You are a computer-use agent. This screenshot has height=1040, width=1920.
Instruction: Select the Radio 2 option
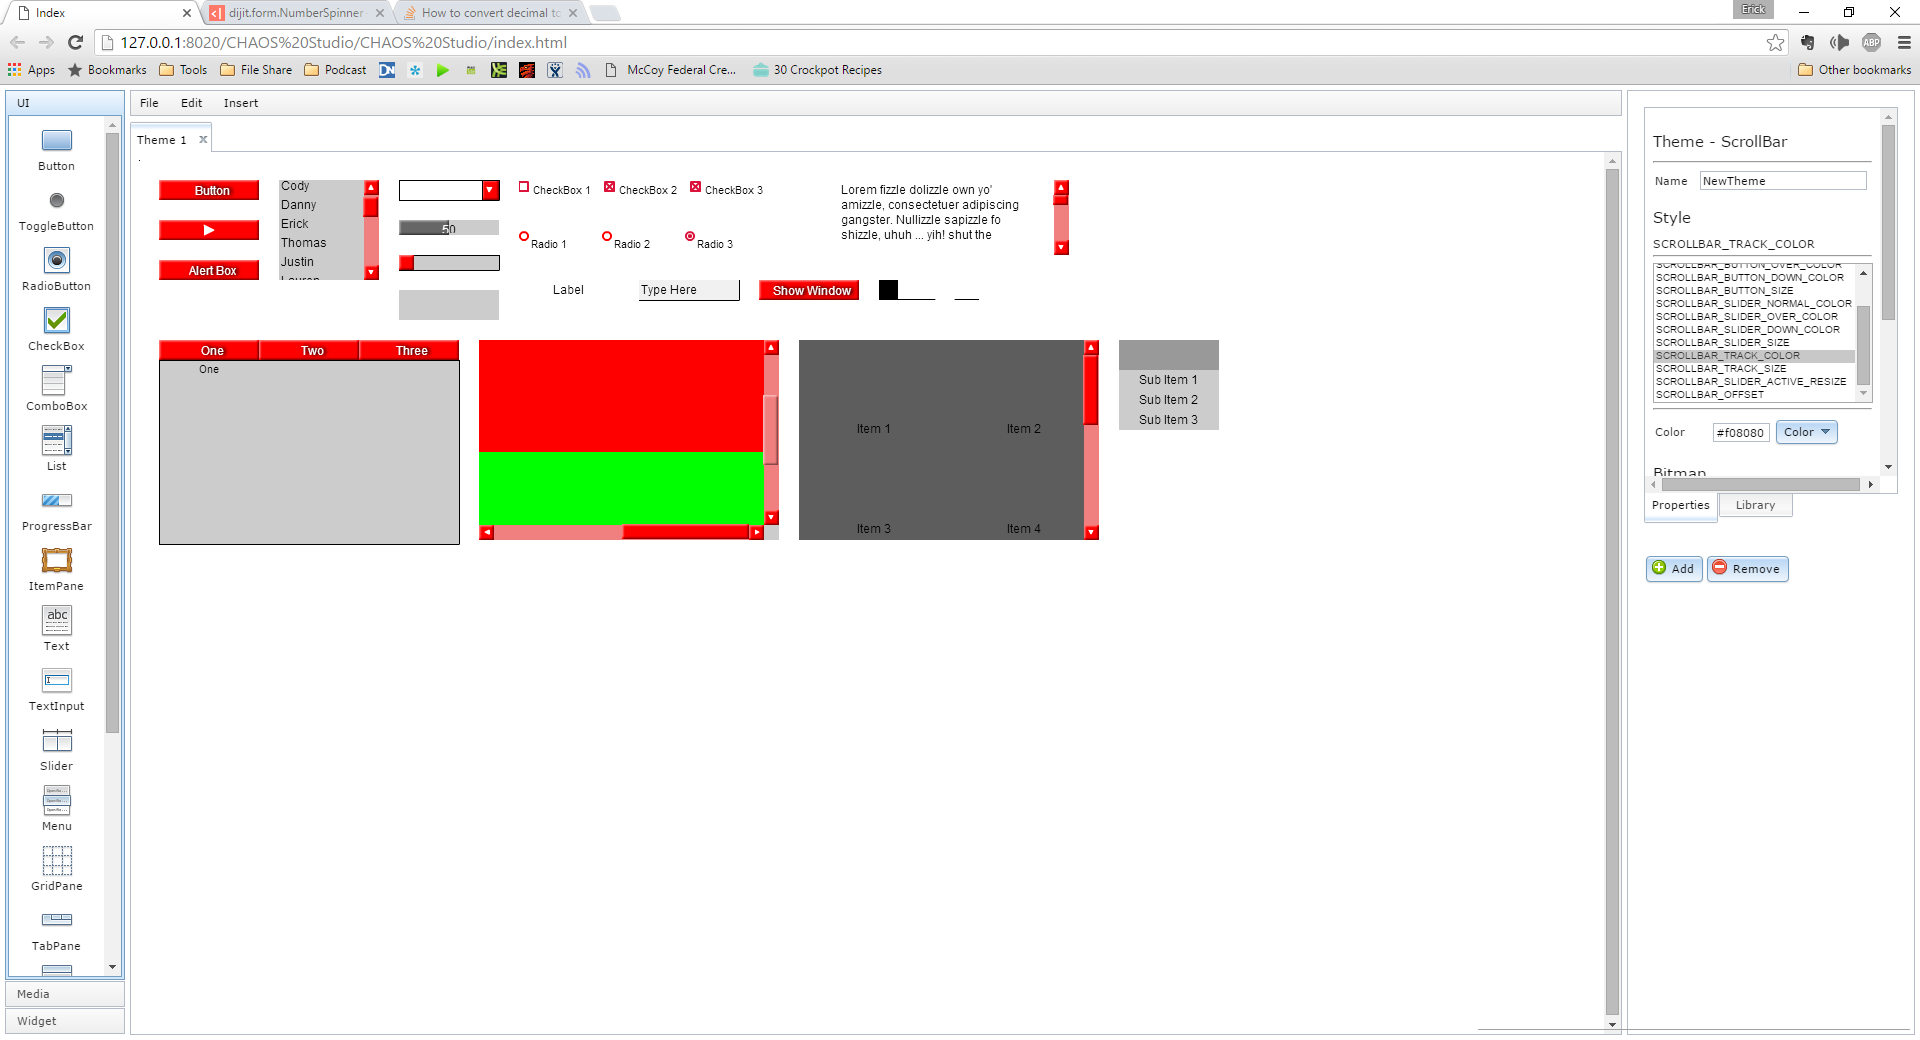(x=606, y=237)
